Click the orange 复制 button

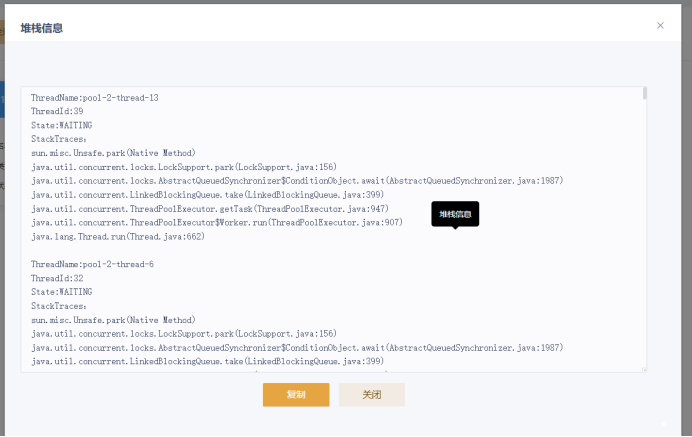pos(296,394)
